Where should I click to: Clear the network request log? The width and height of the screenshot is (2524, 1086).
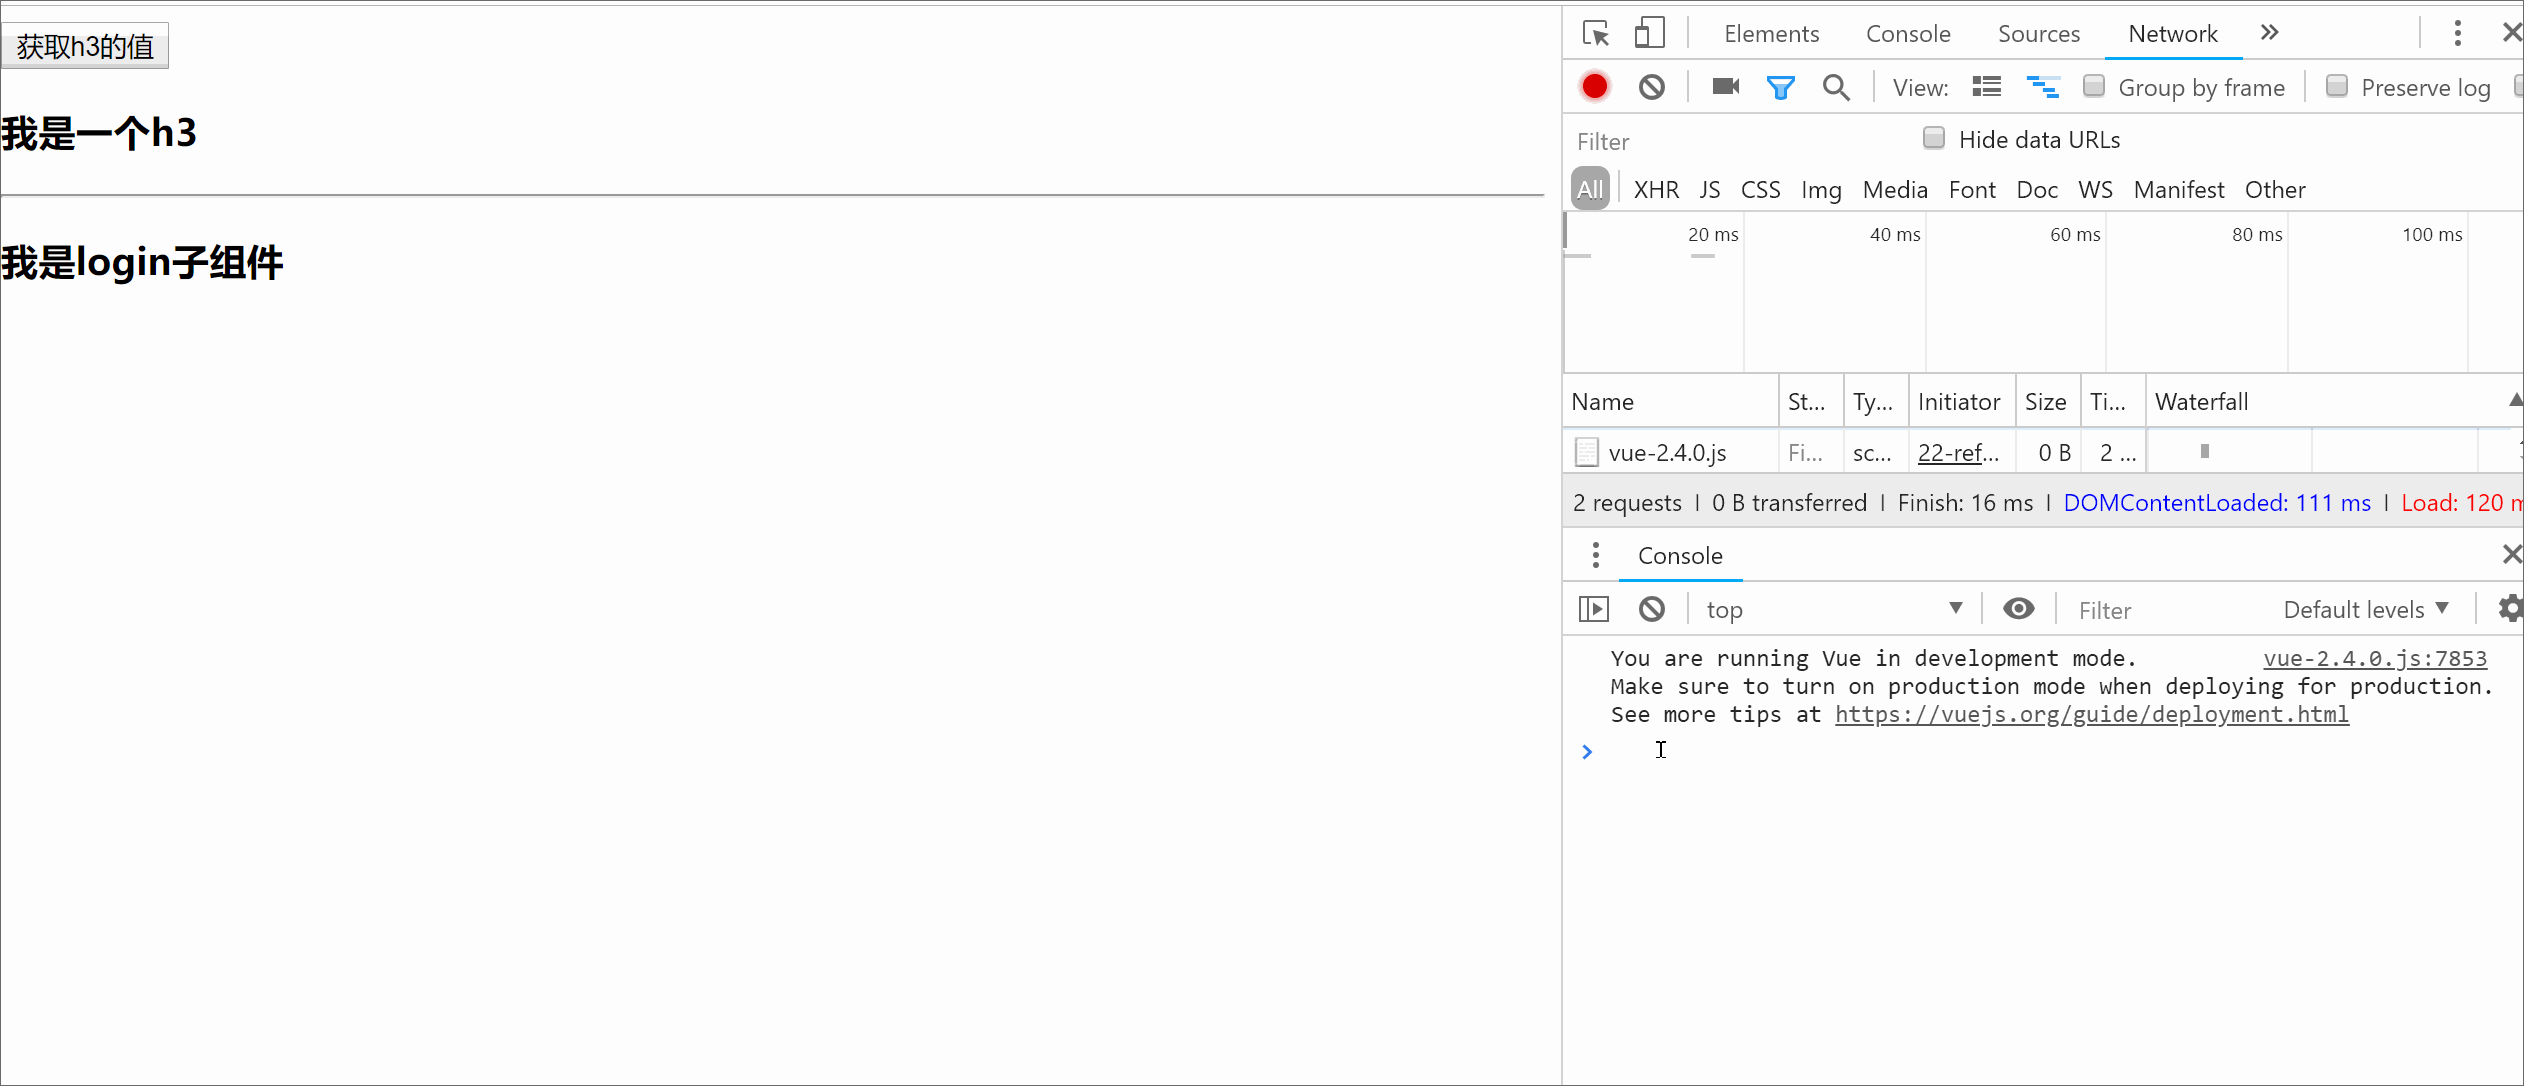tap(1651, 87)
